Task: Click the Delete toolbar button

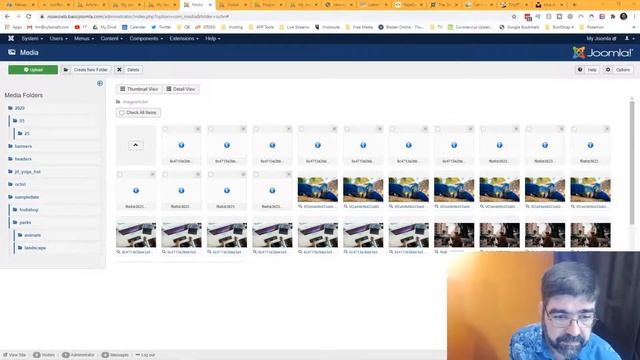Action: point(128,70)
